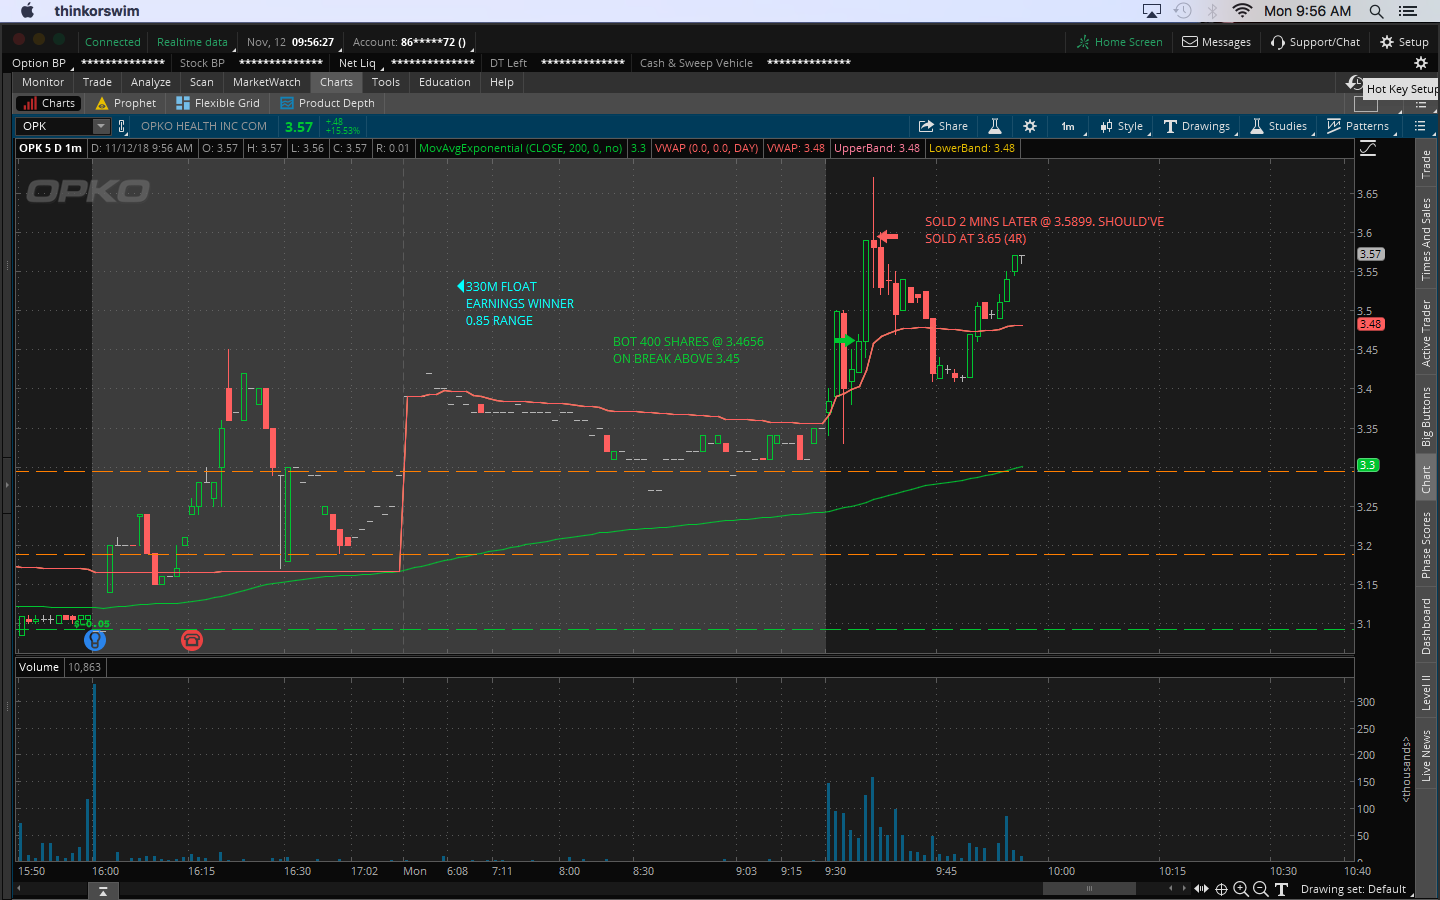The width and height of the screenshot is (1440, 900).
Task: Click the gear icon below the Setup button
Action: point(1421,62)
